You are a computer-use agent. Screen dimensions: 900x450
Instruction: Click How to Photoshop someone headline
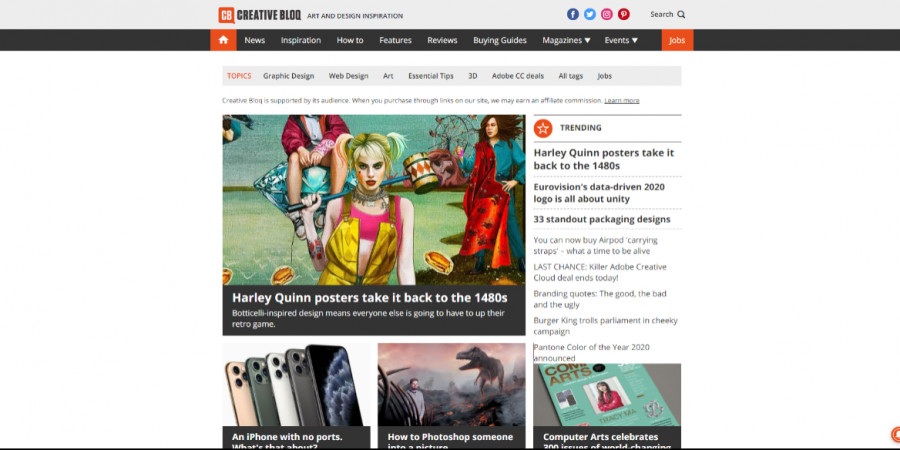tap(450, 442)
